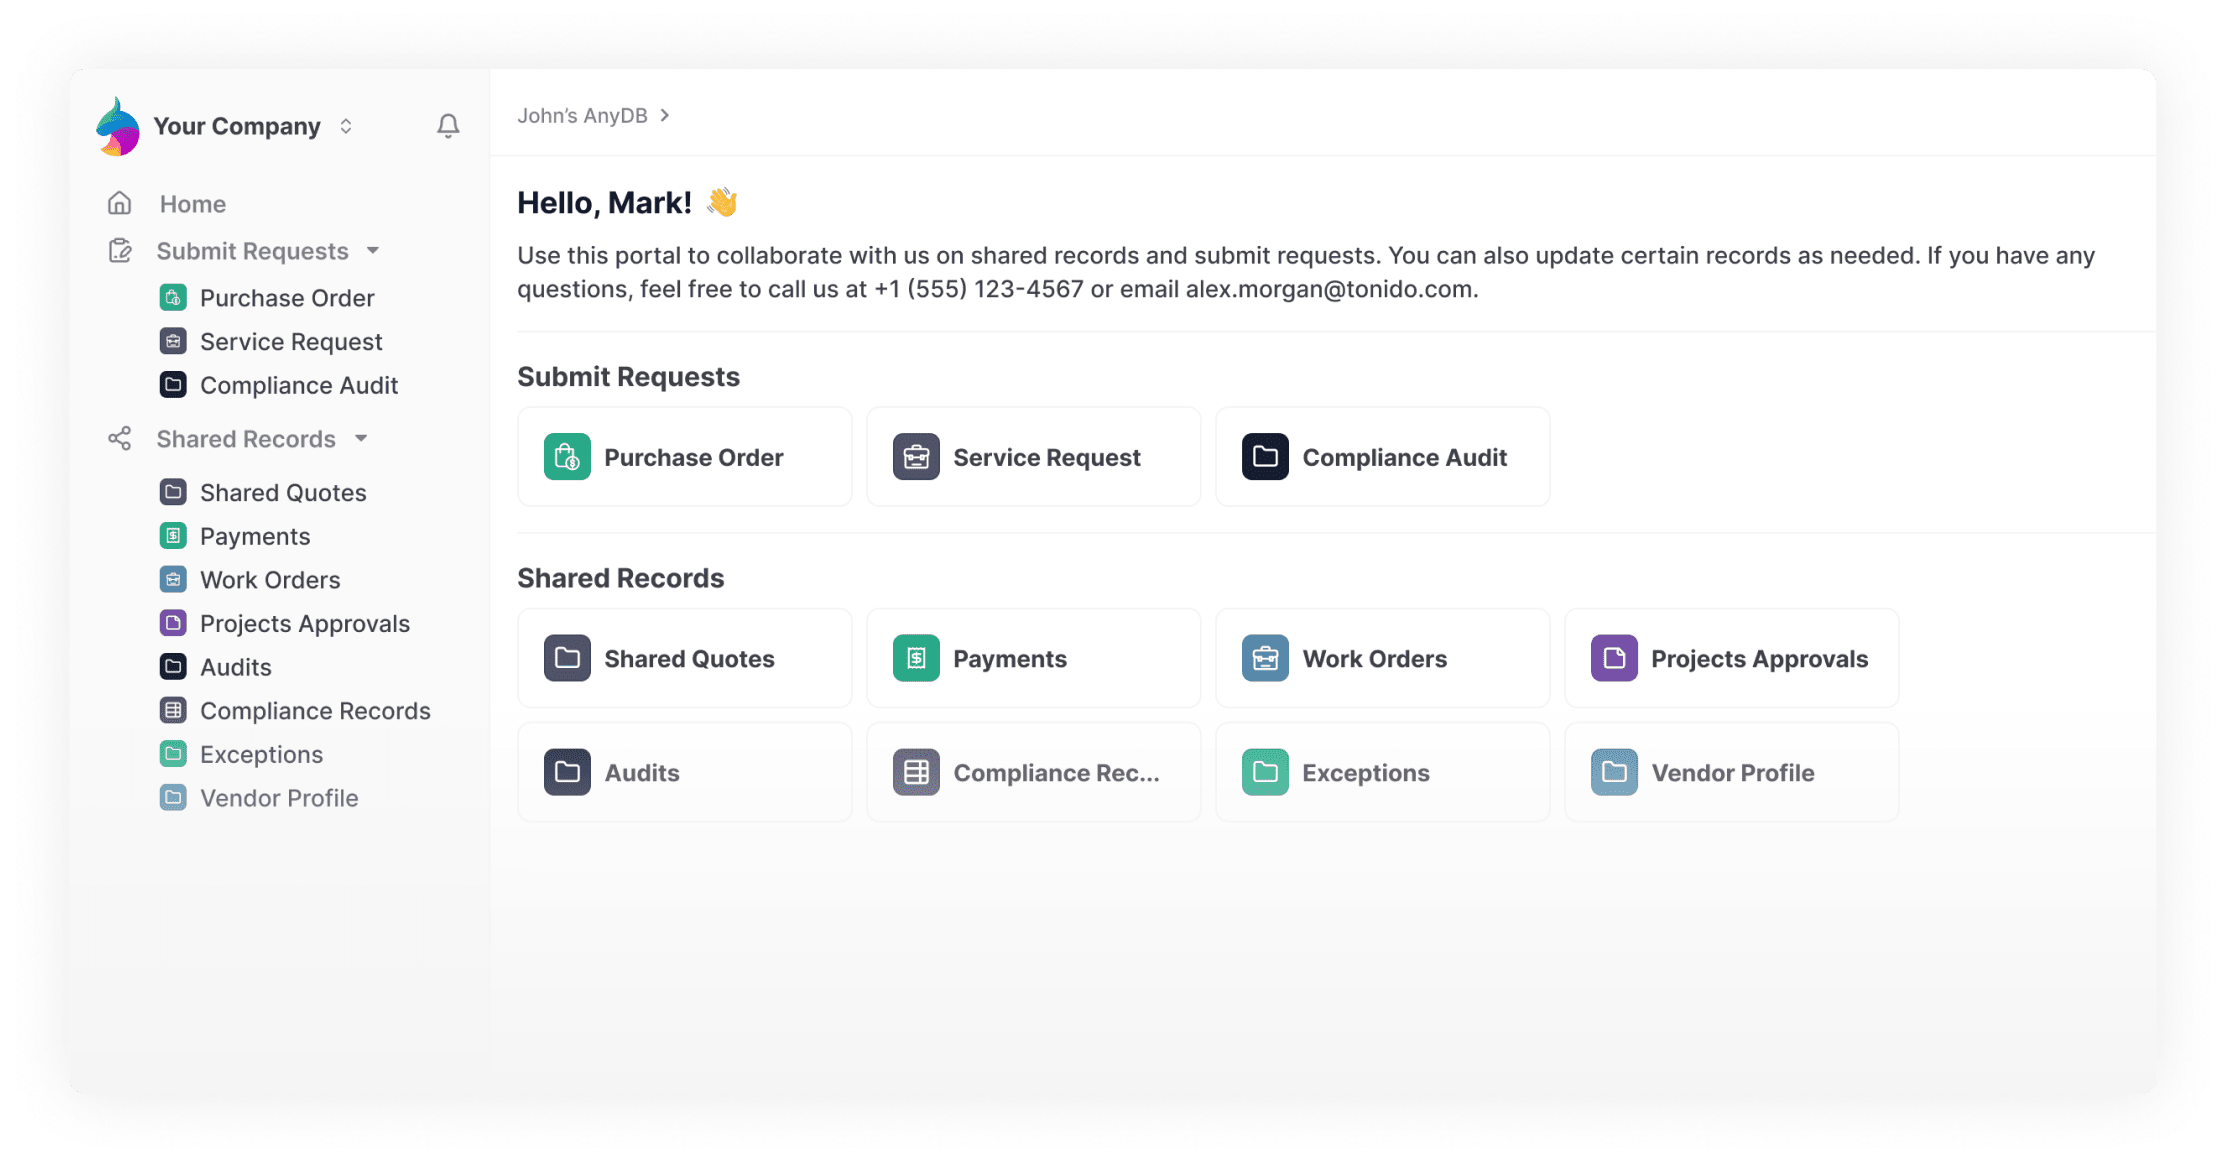This screenshot has width=2226, height=1163.
Task: Click the green Purchase Order card icon
Action: tap(567, 457)
